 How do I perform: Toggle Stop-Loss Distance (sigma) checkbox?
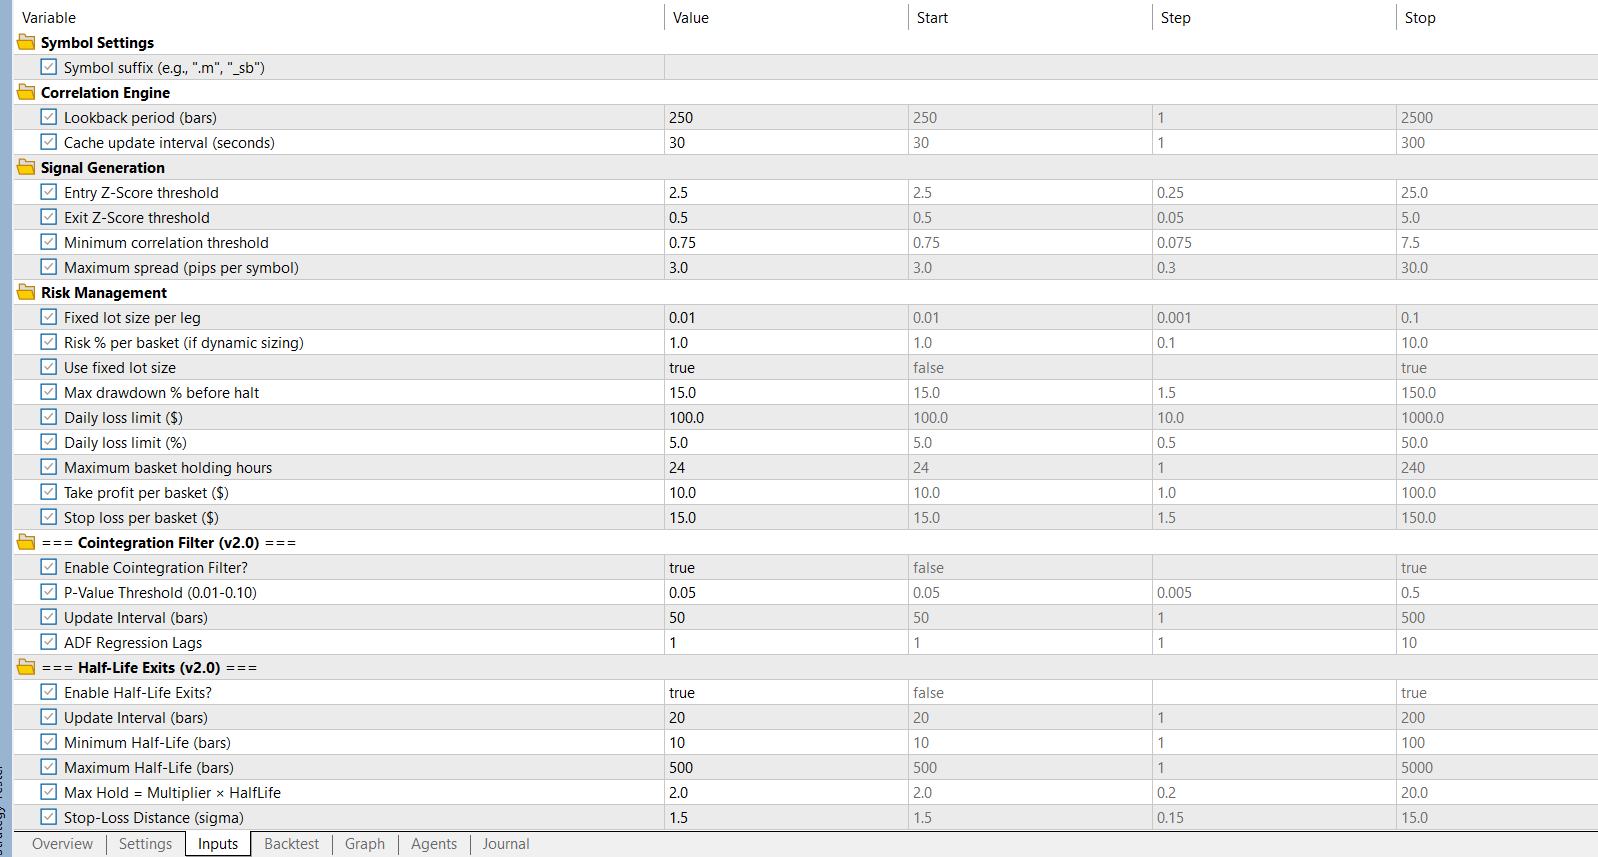[49, 817]
